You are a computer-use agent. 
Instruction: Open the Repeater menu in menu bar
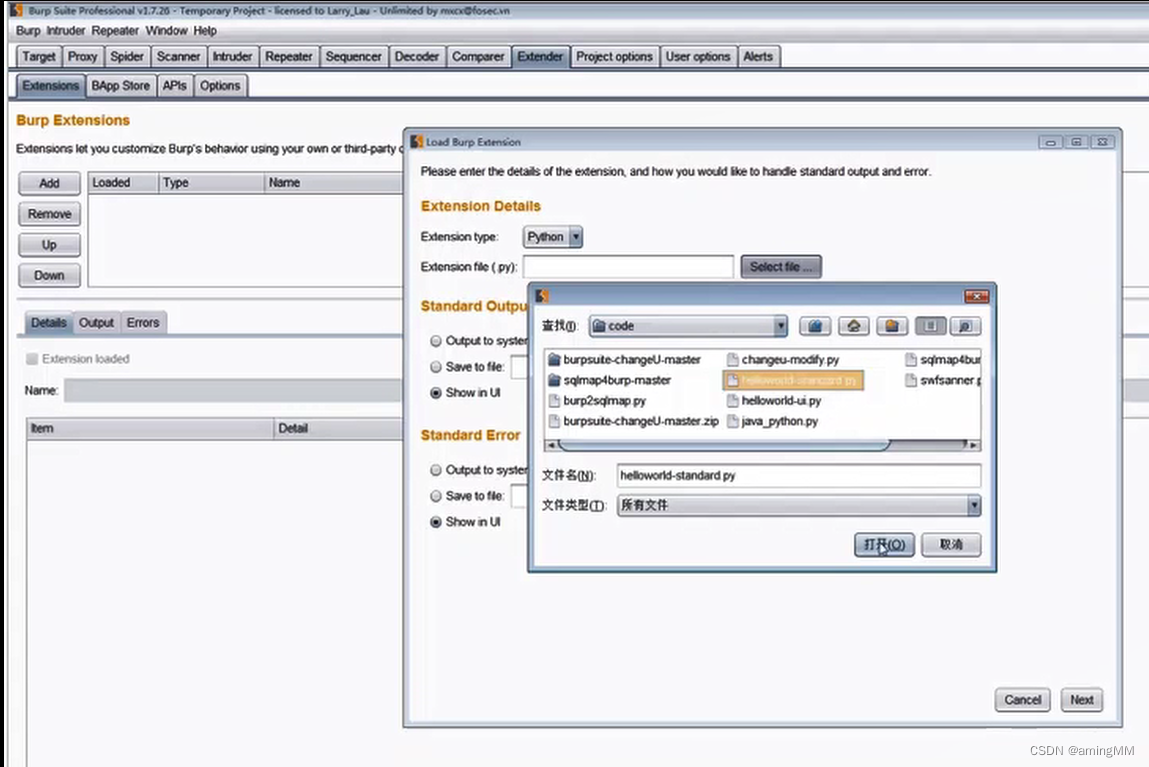tap(115, 31)
